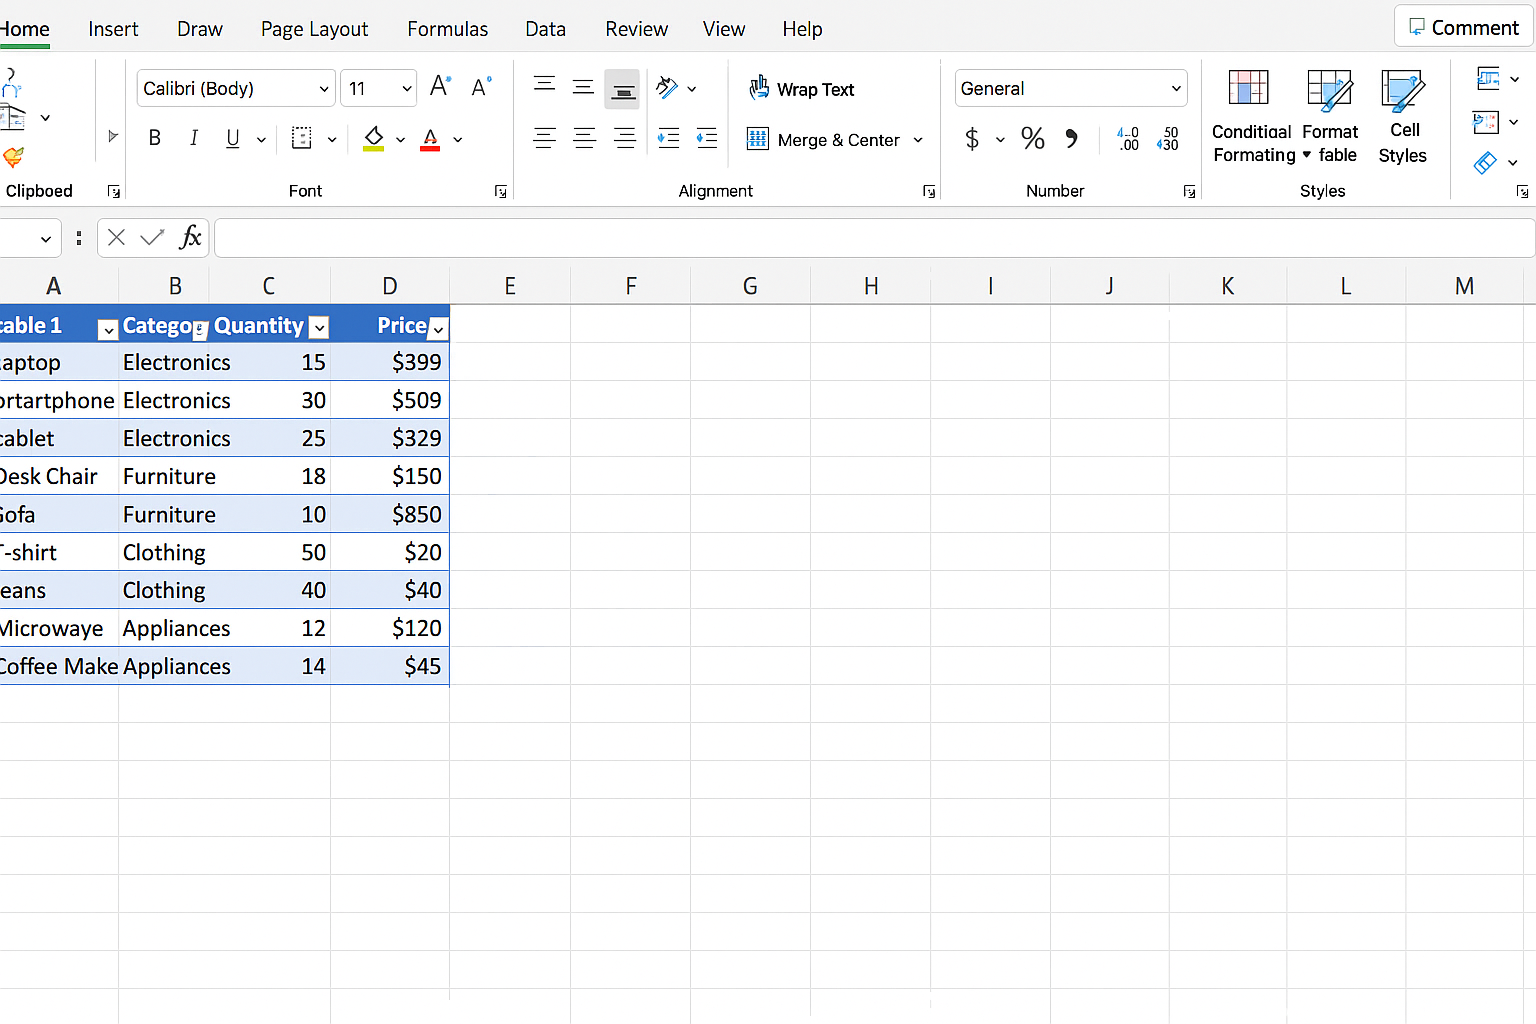Apply yellow fill color bucket
Image resolution: width=1536 pixels, height=1024 pixels.
pyautogui.click(x=374, y=138)
